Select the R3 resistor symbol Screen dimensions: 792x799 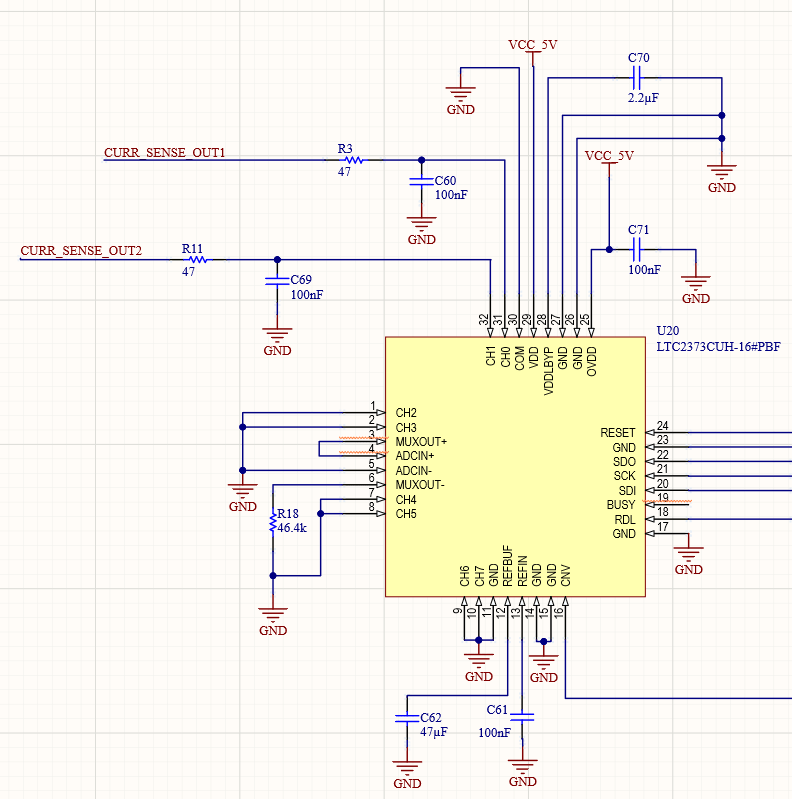click(x=353, y=160)
